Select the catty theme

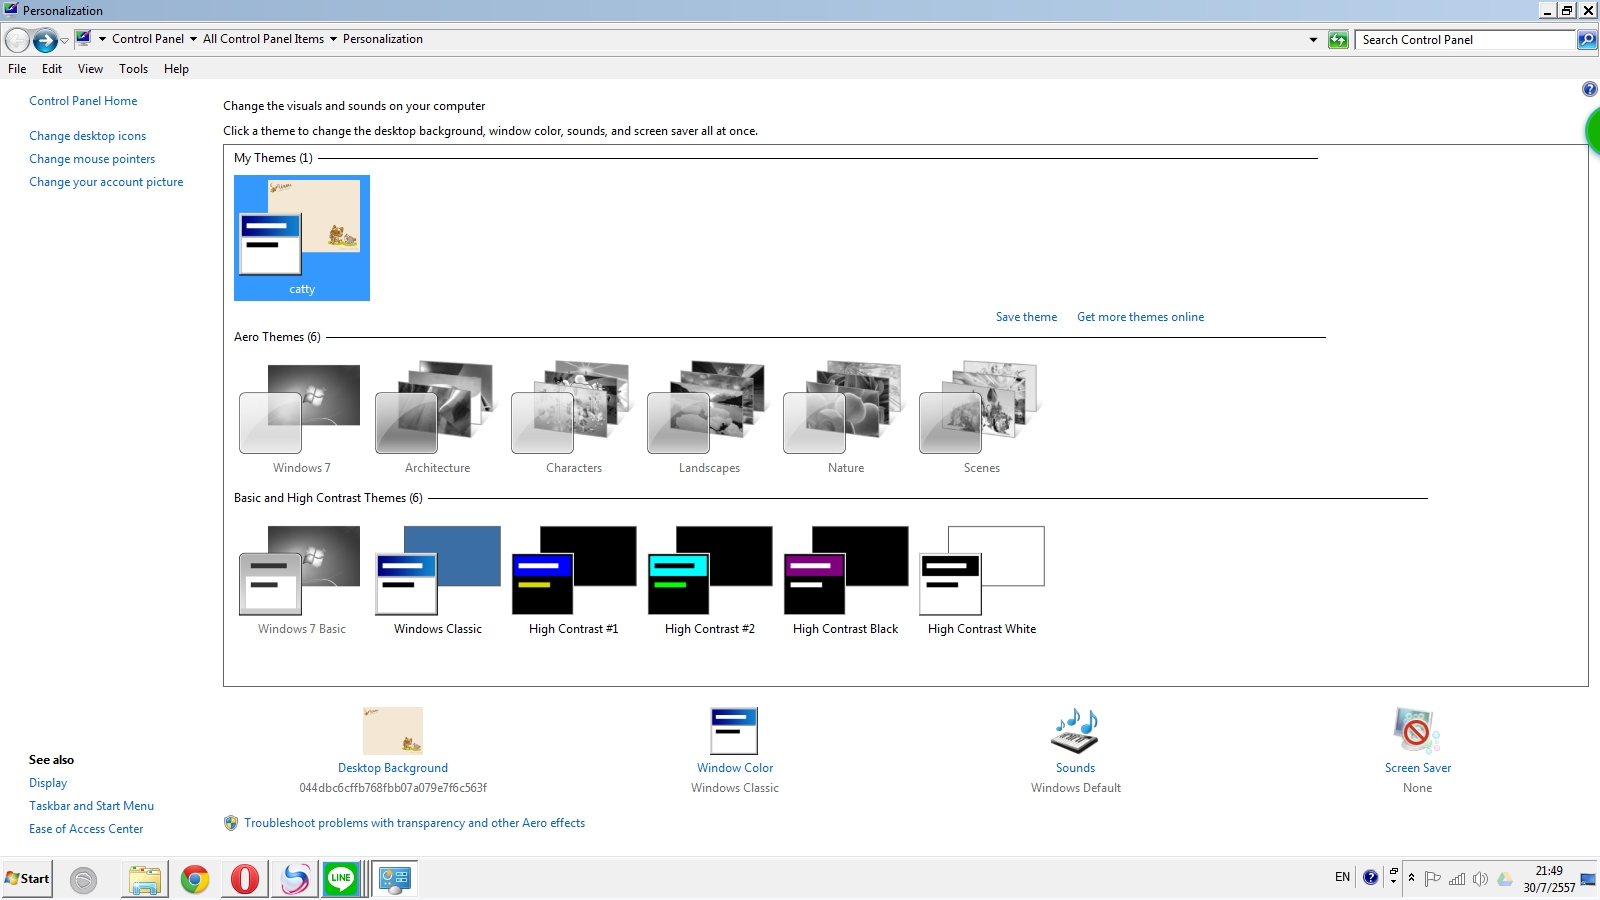coord(302,238)
